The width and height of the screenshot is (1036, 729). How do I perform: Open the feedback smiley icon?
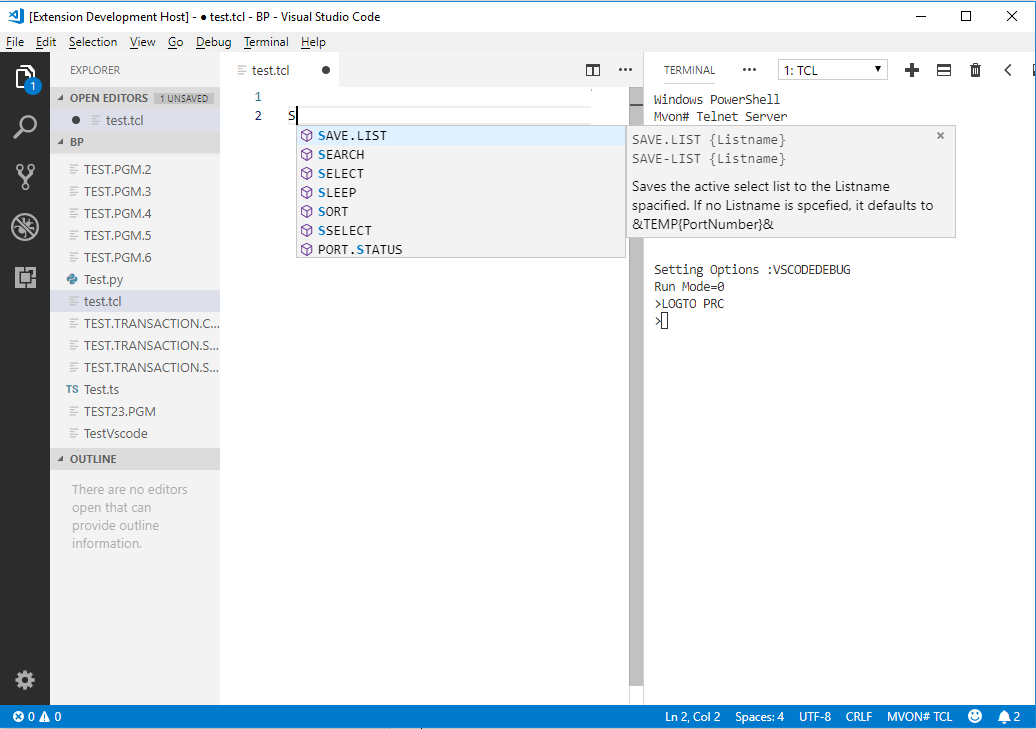pos(975,716)
